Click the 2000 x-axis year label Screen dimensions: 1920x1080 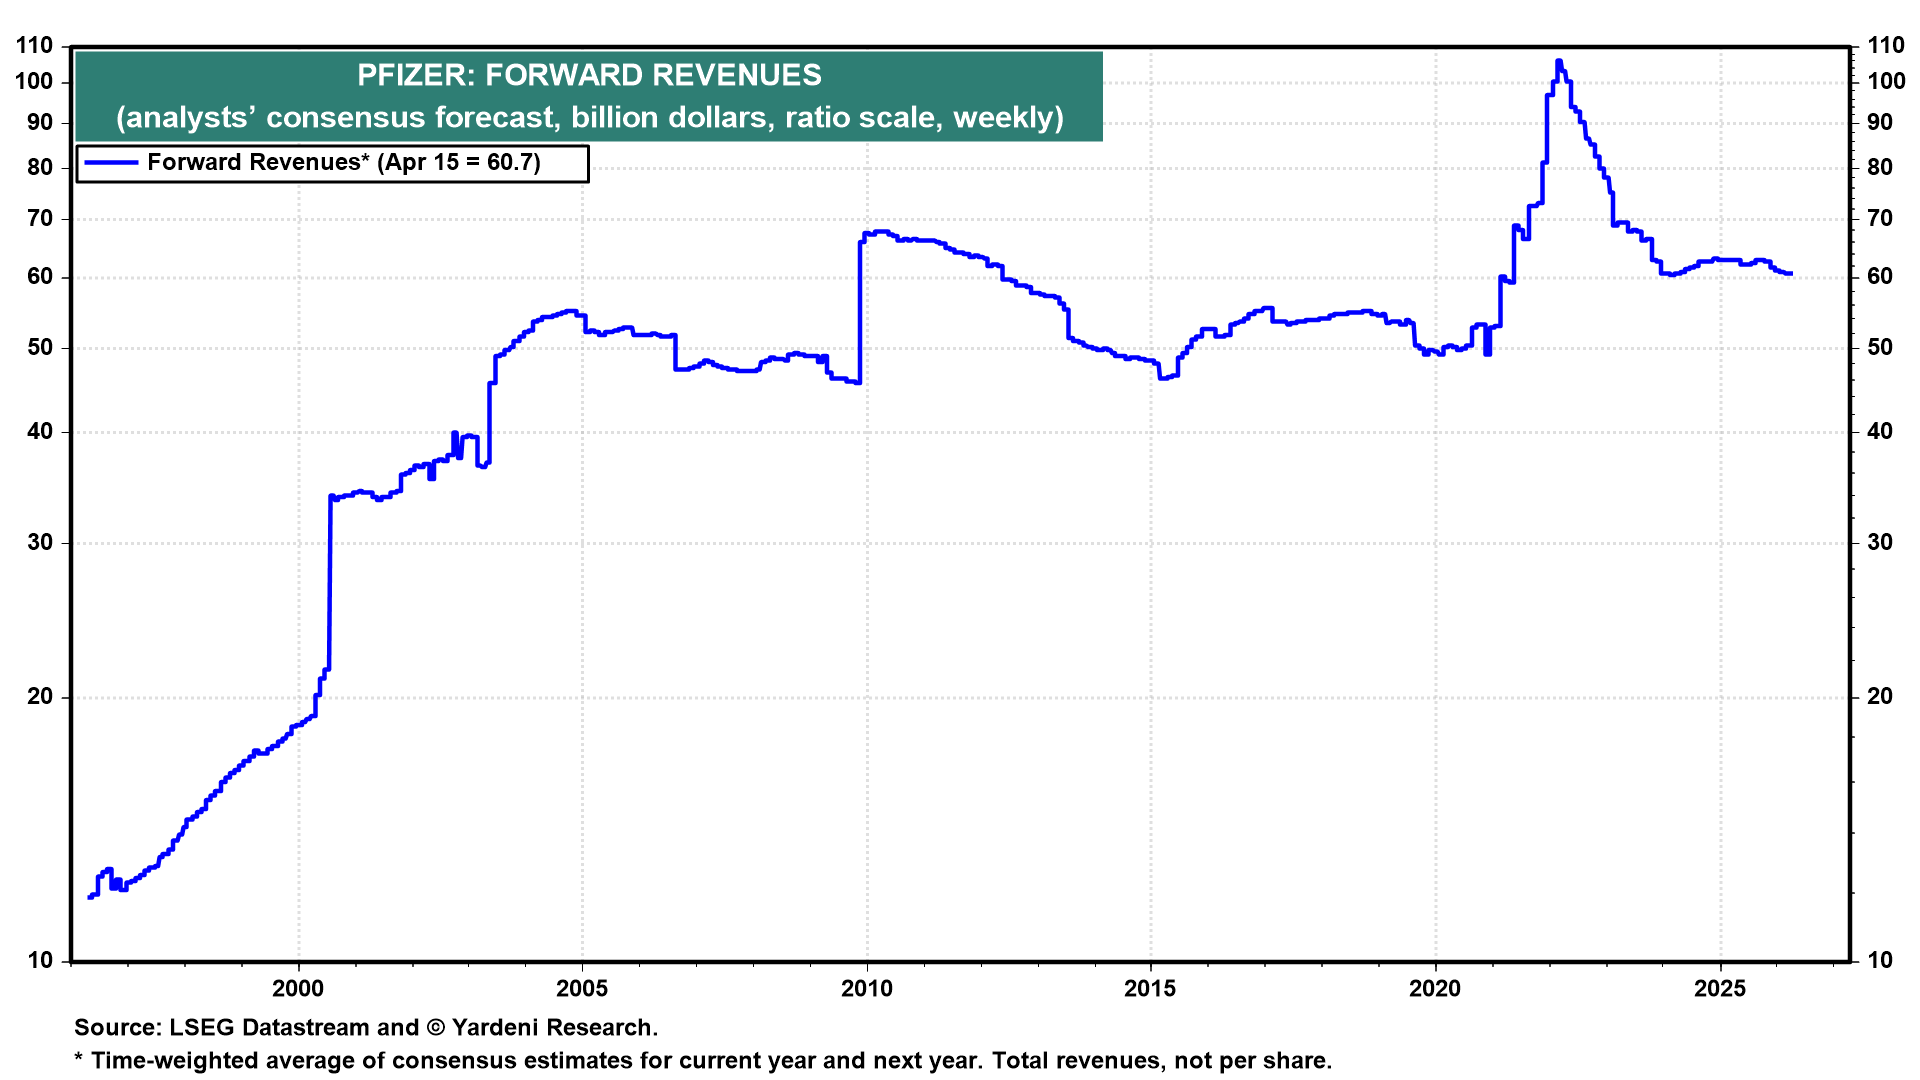tap(298, 989)
